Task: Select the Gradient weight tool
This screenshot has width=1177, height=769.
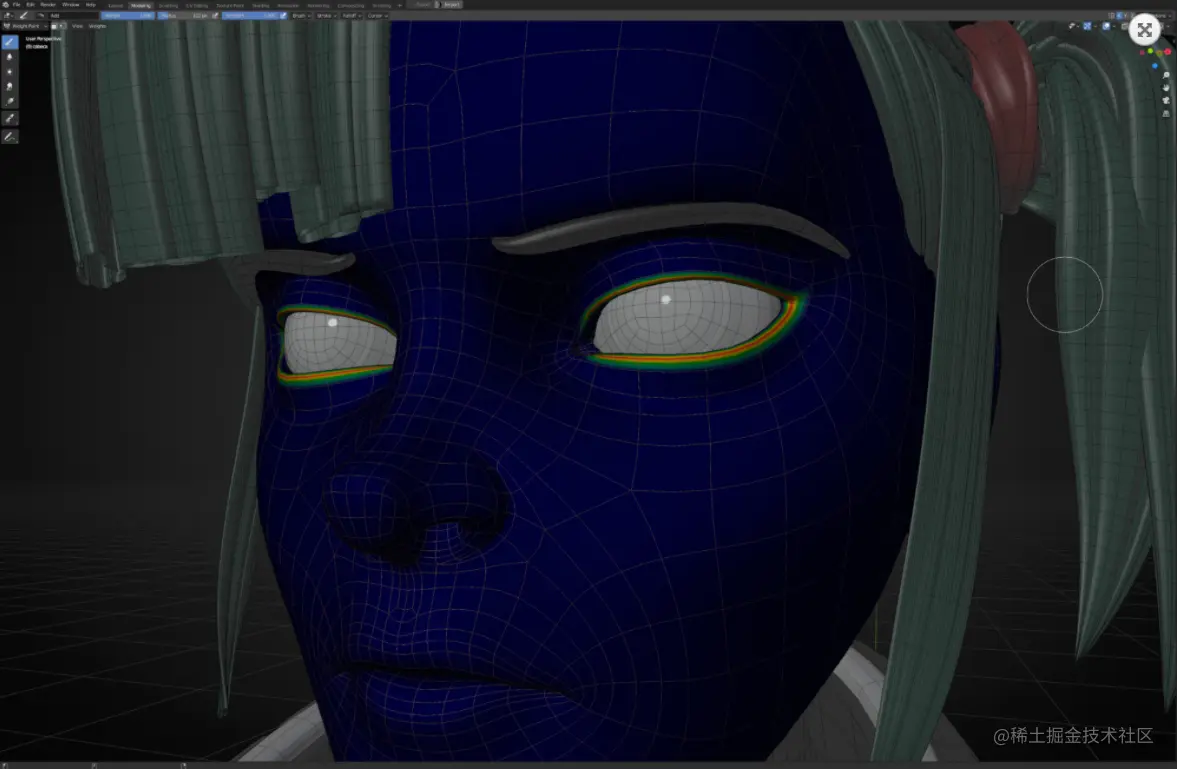Action: point(10,101)
